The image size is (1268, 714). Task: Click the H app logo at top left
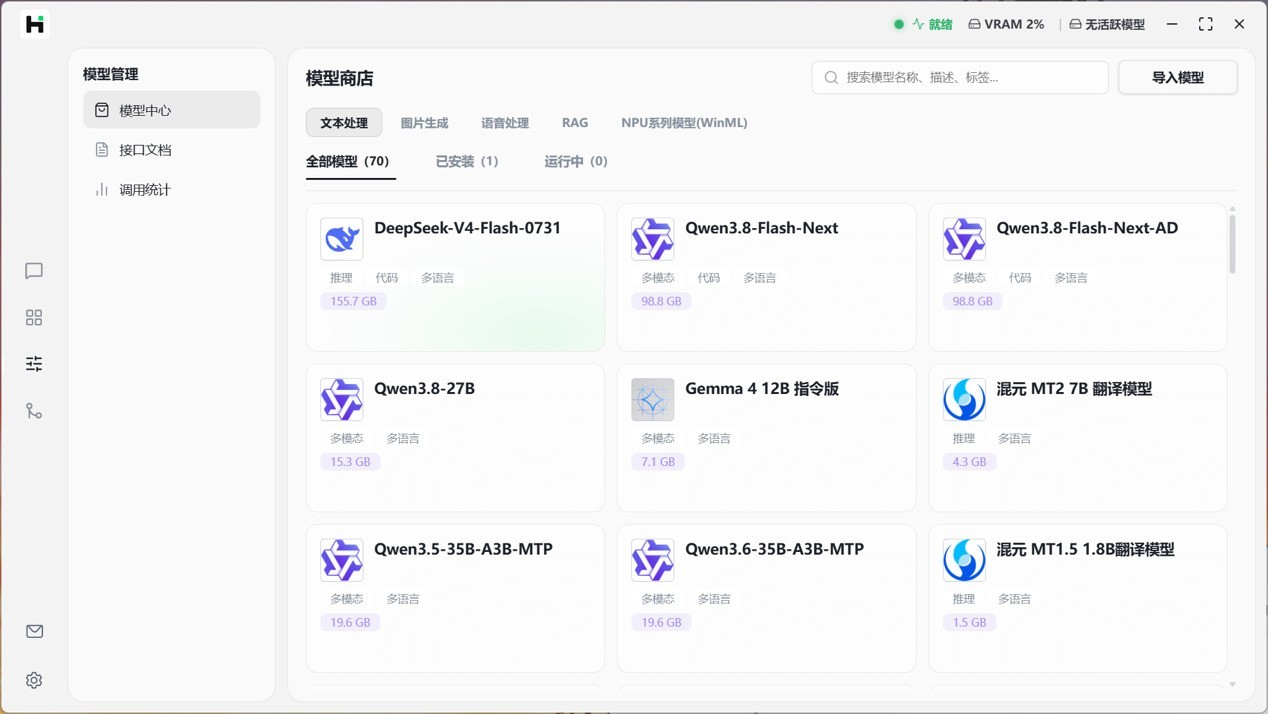point(35,24)
